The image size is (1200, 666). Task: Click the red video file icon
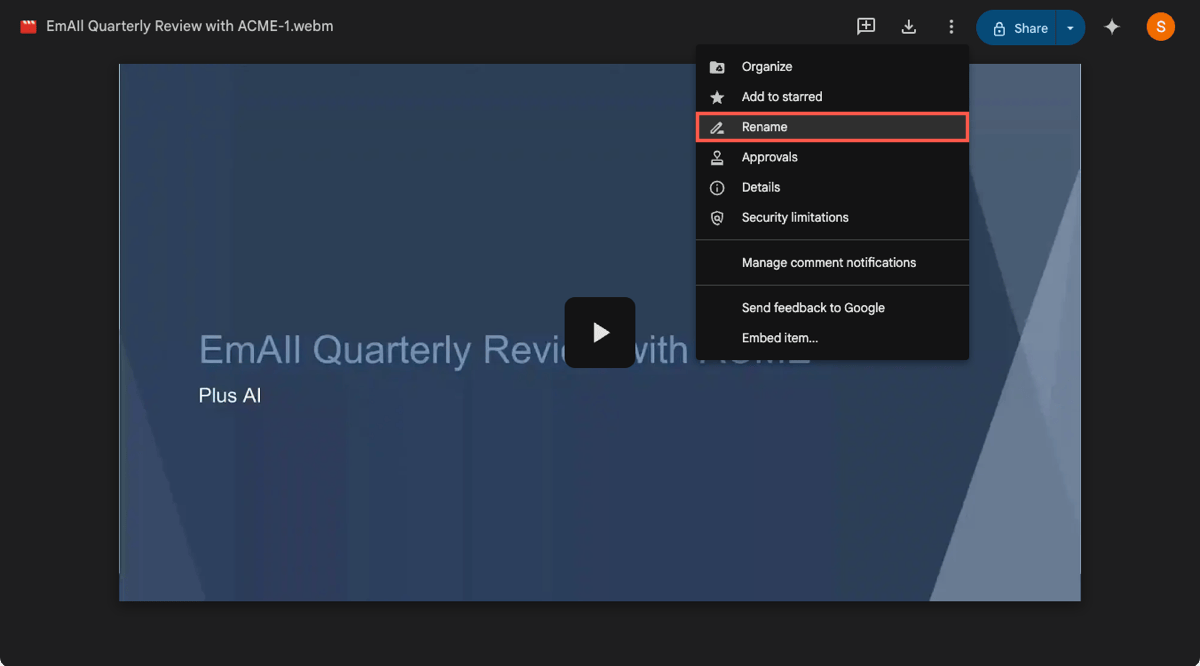pos(29,27)
